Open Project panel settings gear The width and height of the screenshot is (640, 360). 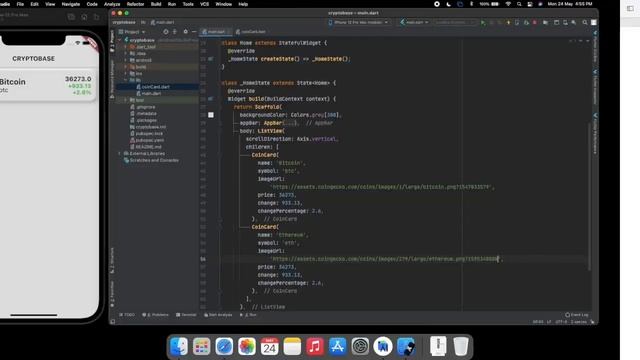tap(186, 31)
